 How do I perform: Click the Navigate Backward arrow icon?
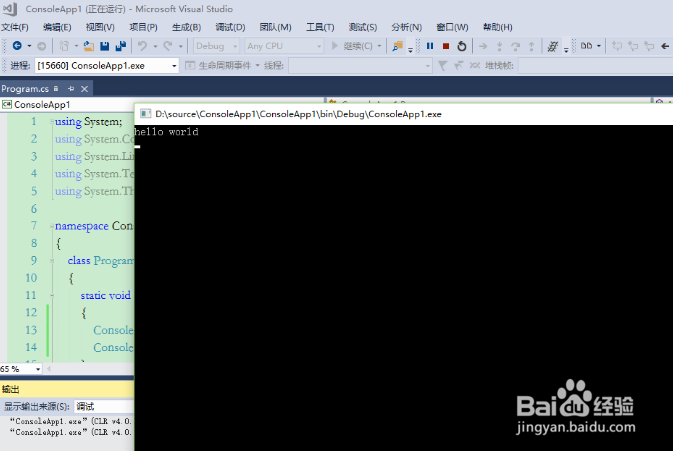pyautogui.click(x=17, y=46)
